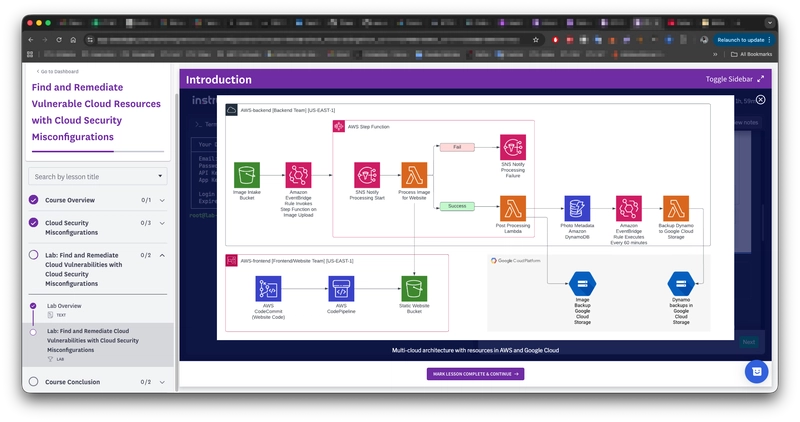
Task: Toggle the Lab section completion circle
Action: pyautogui.click(x=34, y=255)
